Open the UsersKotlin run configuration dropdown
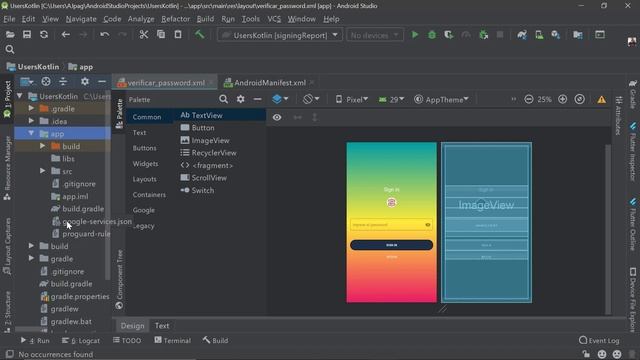Image resolution: width=640 pixels, height=360 pixels. (279, 35)
